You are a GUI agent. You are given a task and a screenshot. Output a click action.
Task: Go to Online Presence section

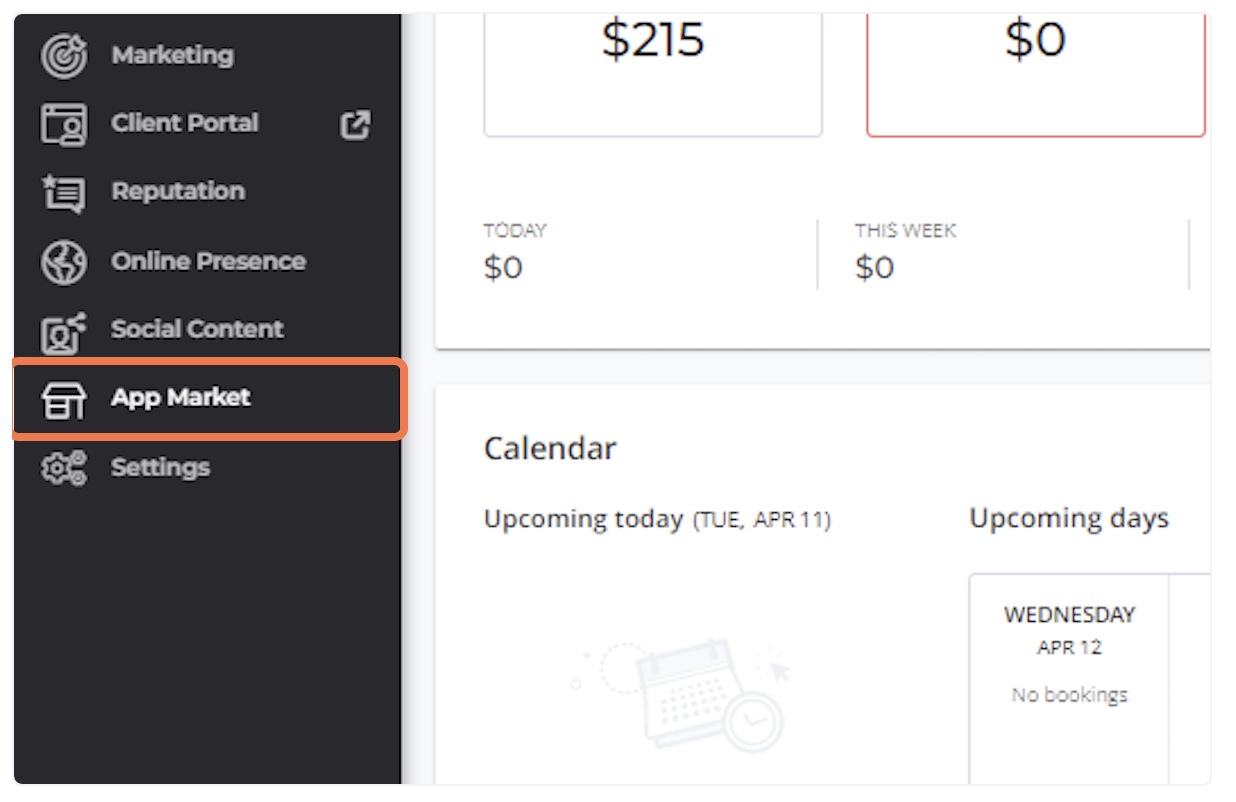pos(208,261)
